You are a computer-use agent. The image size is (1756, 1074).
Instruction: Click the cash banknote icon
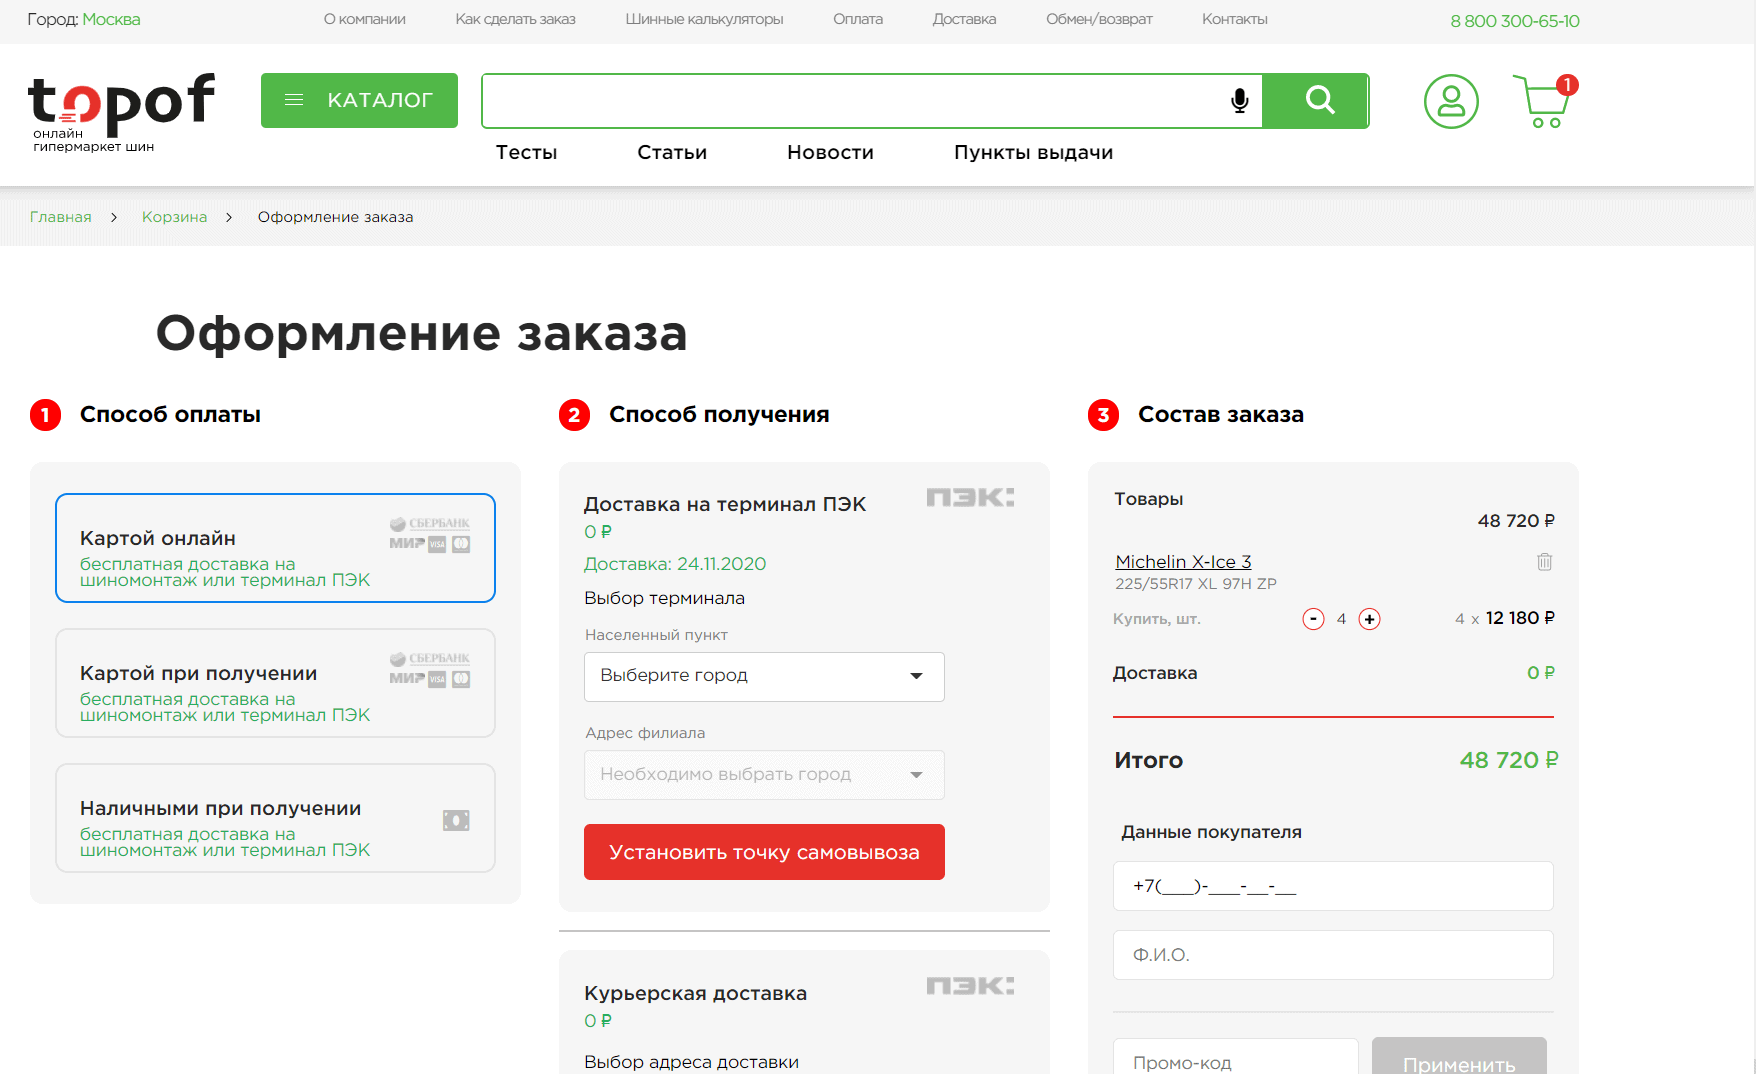tap(456, 820)
